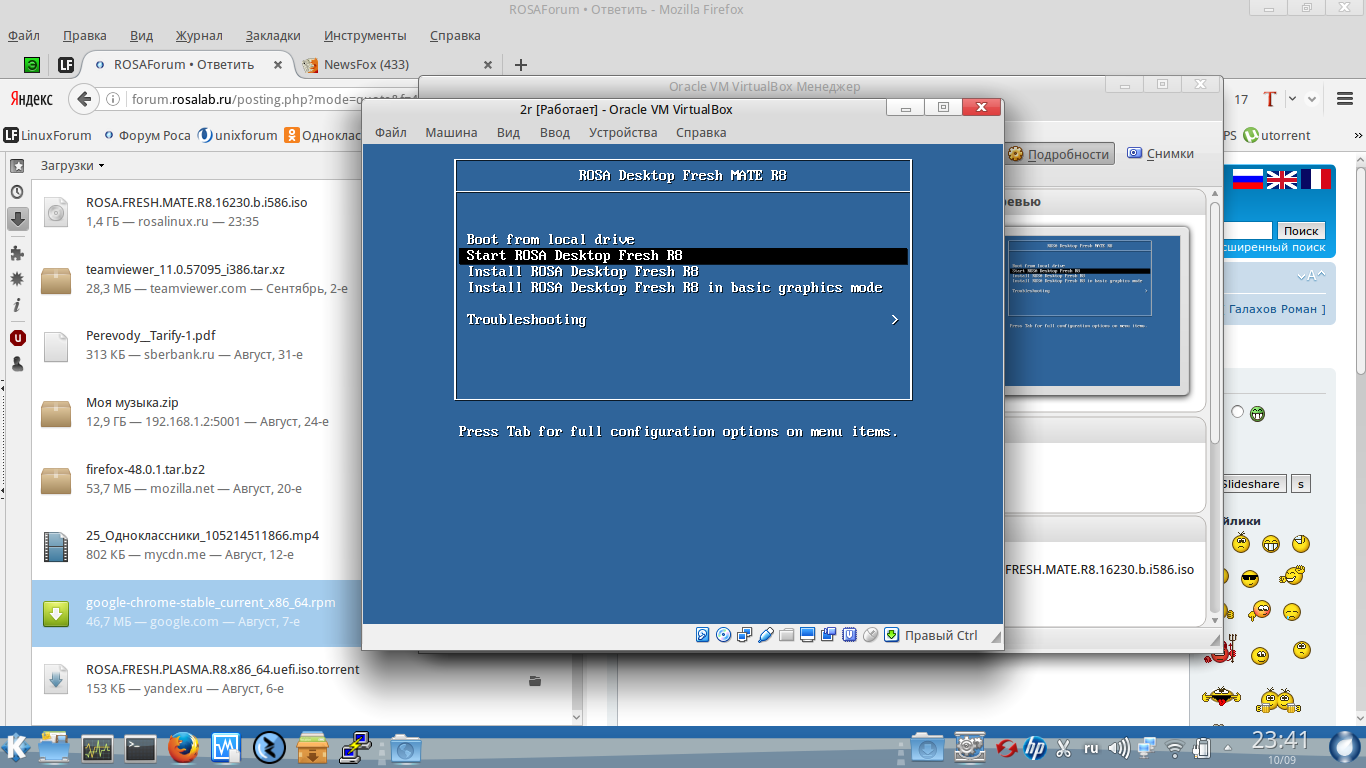Click the hard disk activity icon in VM status bar
1366x768 pixels.
tap(703, 635)
